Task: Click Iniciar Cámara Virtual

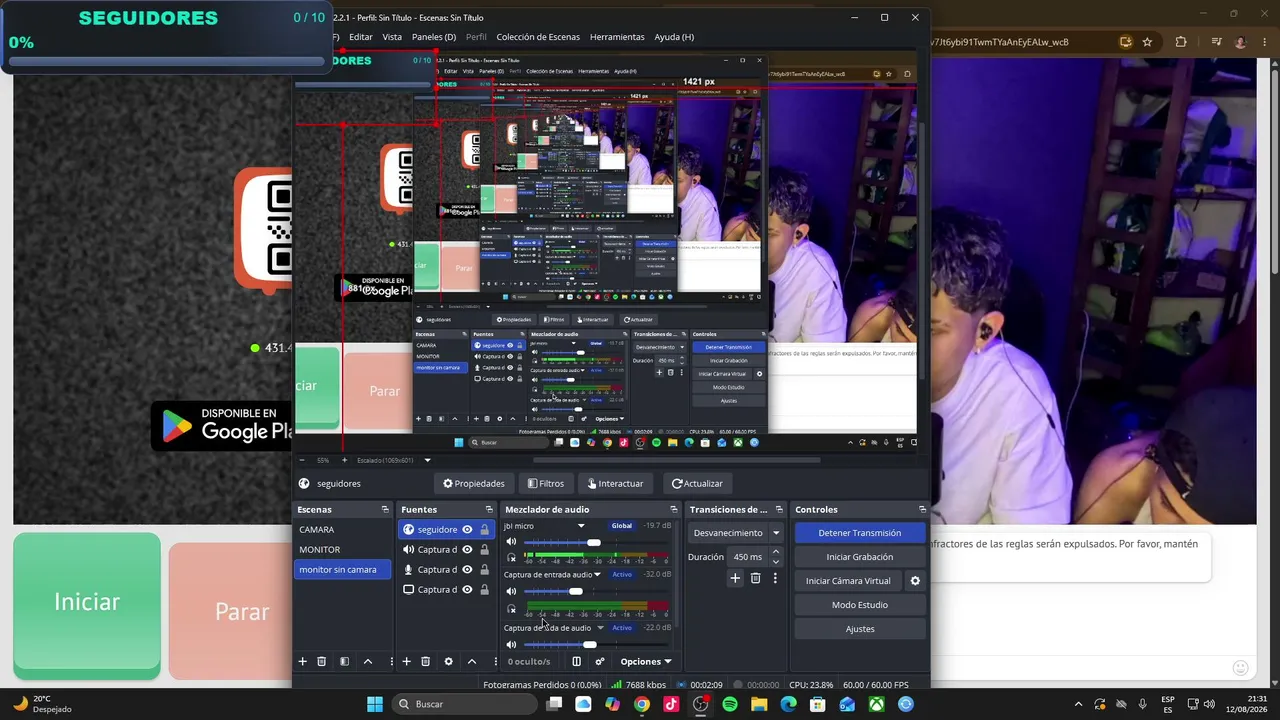Action: pos(848,581)
